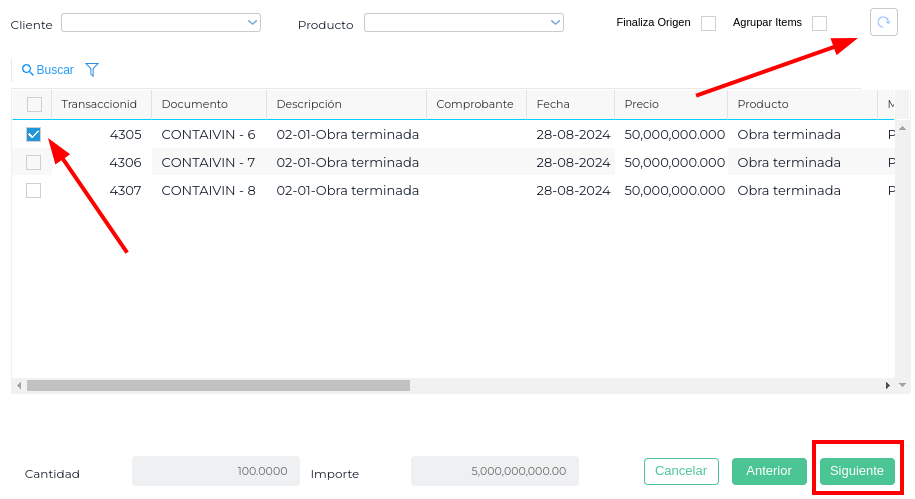The image size is (915, 499).
Task: Uncheck the row 4305 checkbox
Action: click(34, 134)
